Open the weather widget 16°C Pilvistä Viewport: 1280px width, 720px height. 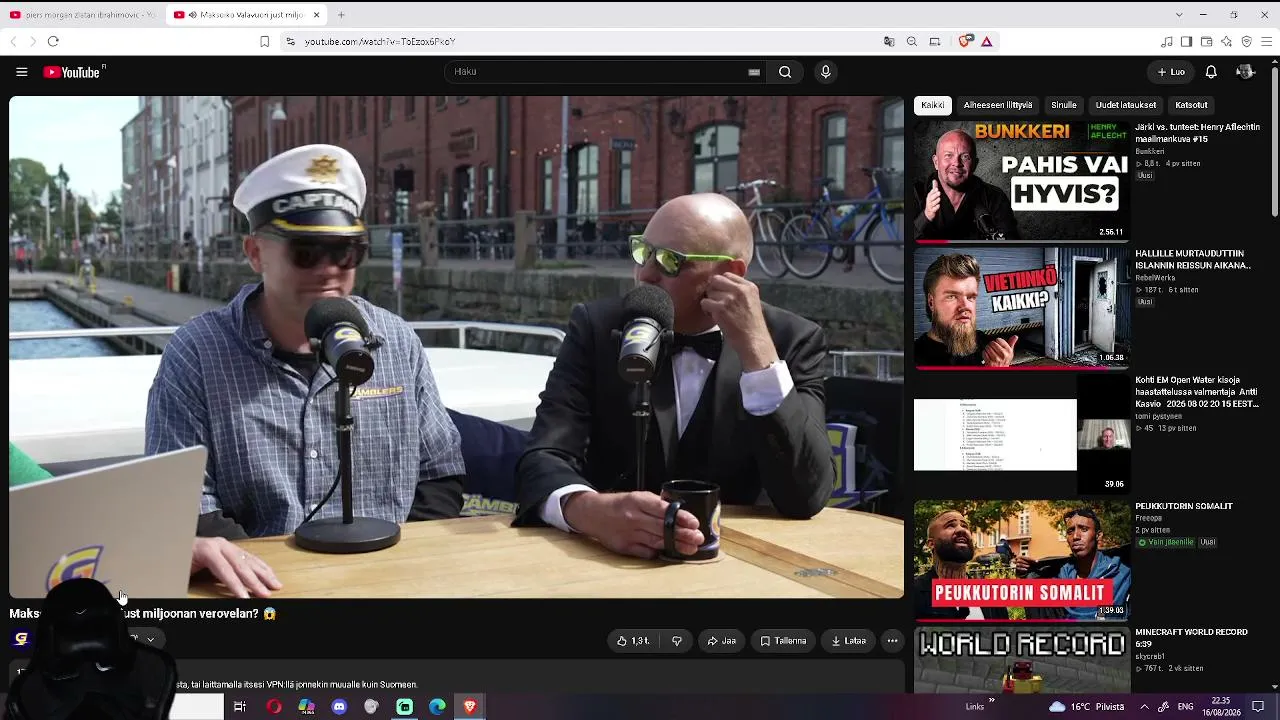1089,707
